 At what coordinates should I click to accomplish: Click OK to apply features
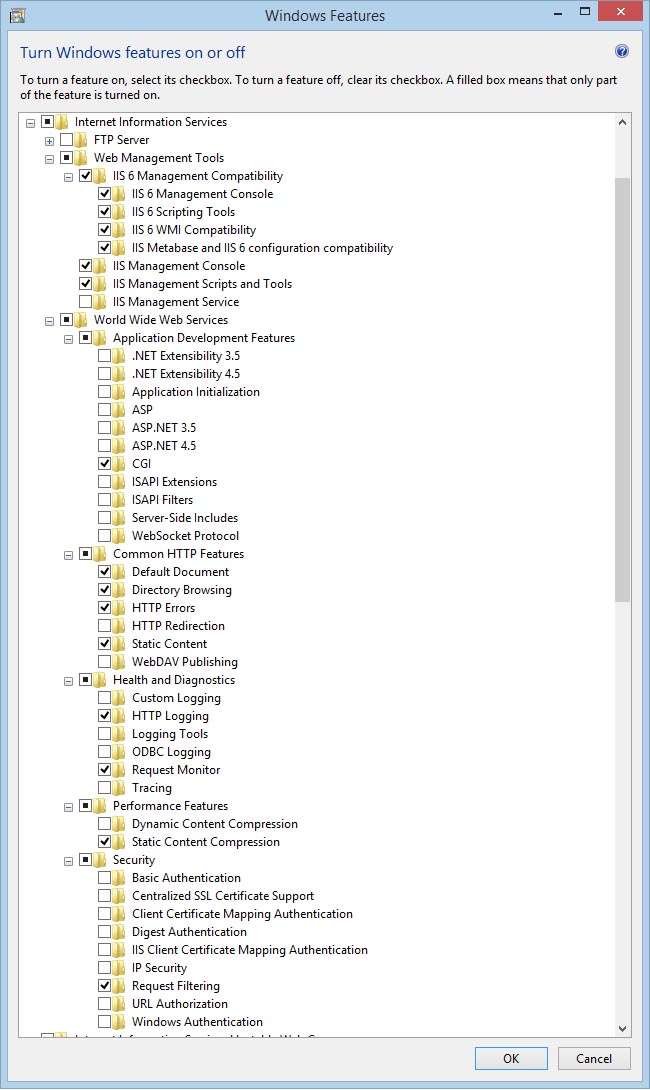pos(511,1058)
